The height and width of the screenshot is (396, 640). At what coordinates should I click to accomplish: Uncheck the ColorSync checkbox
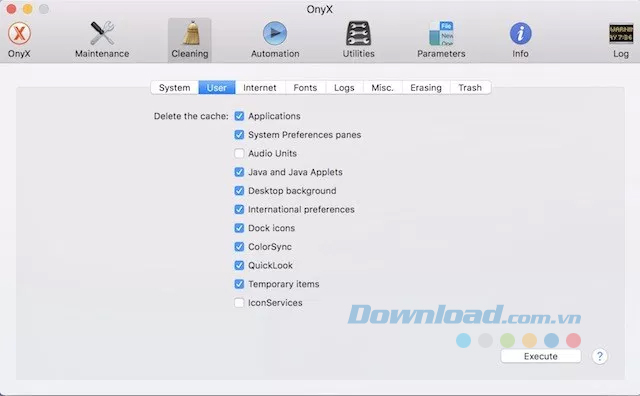pyautogui.click(x=239, y=247)
